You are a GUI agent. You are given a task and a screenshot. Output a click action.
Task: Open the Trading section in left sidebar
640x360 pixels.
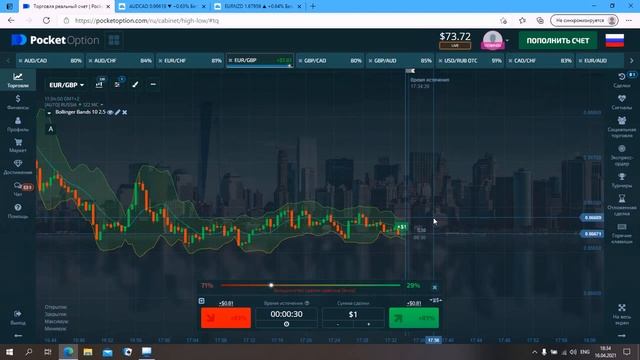tap(18, 80)
